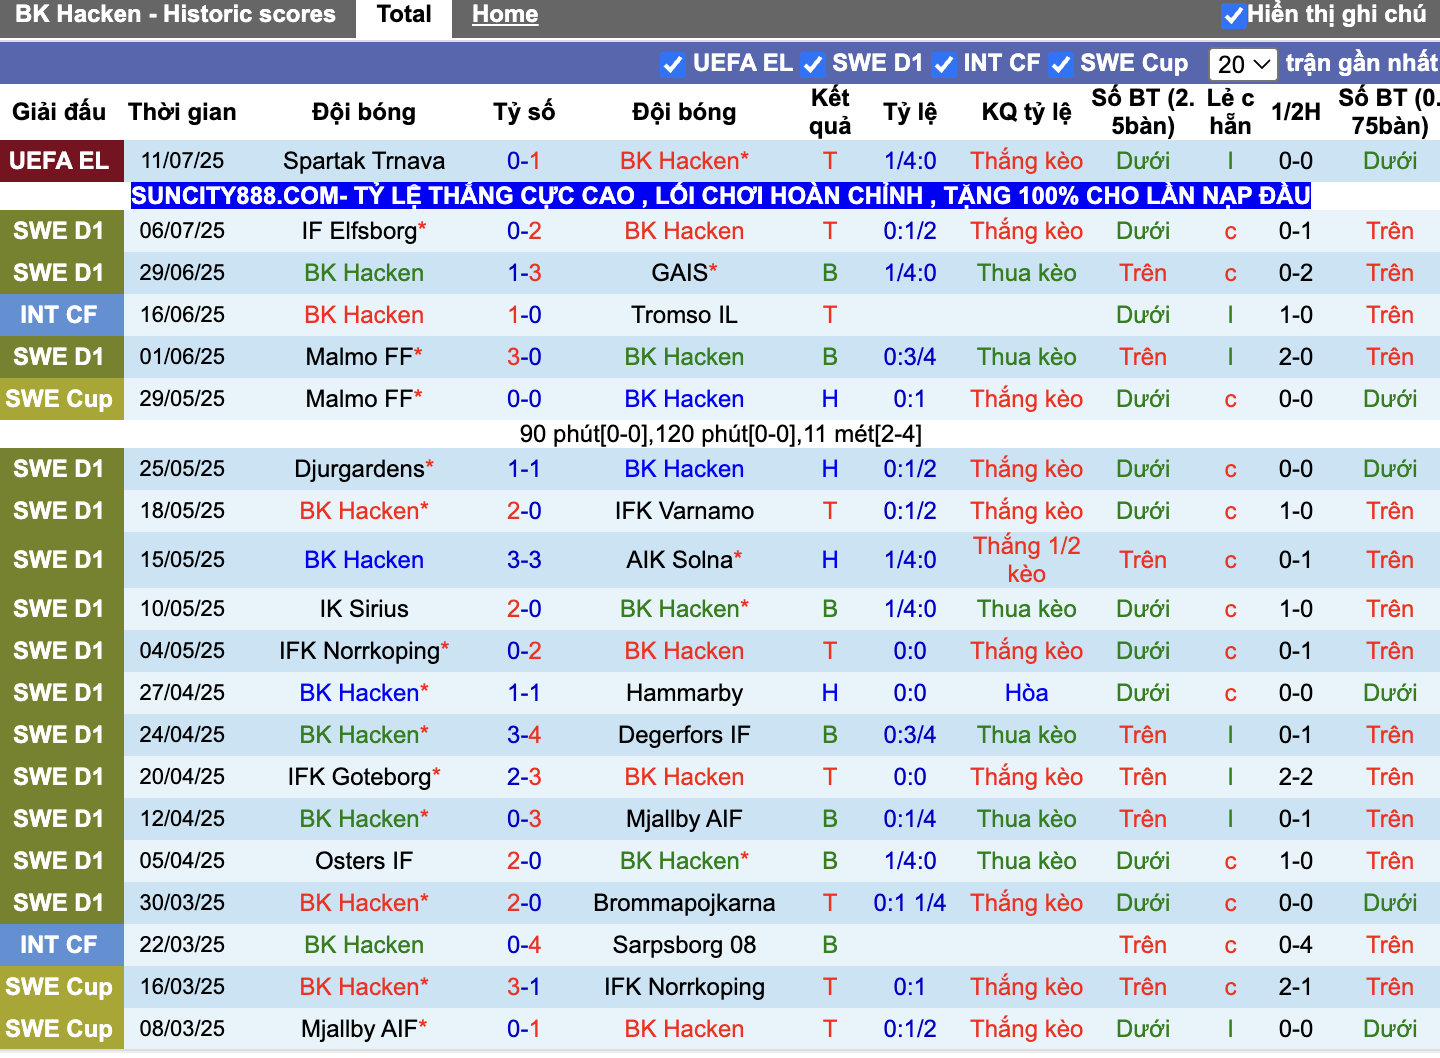Open the Home tab link
The image size is (1440, 1058).
click(x=505, y=15)
